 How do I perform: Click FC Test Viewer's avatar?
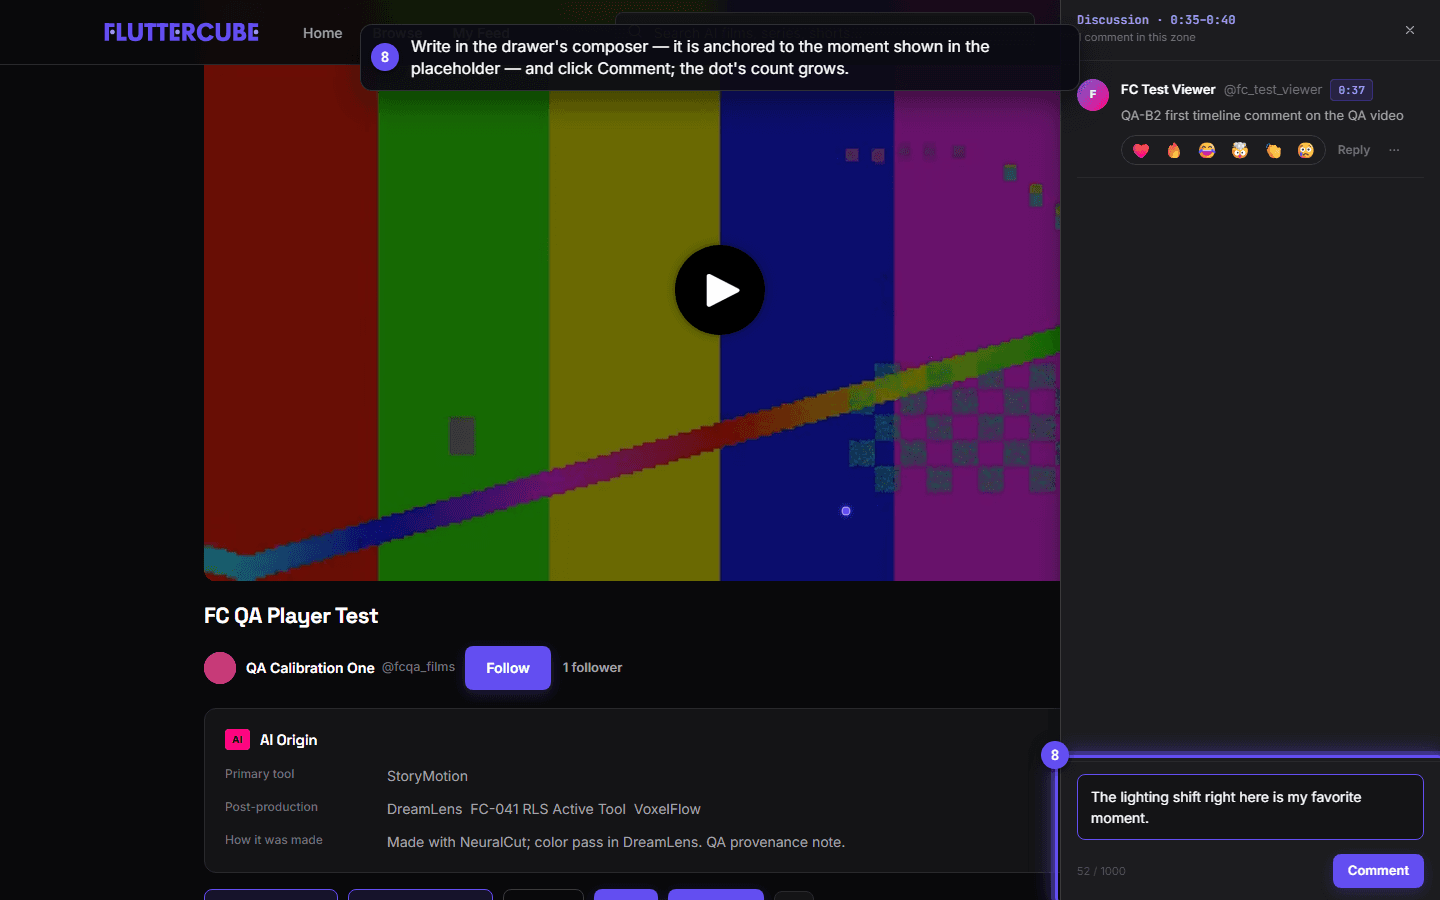click(x=1093, y=95)
